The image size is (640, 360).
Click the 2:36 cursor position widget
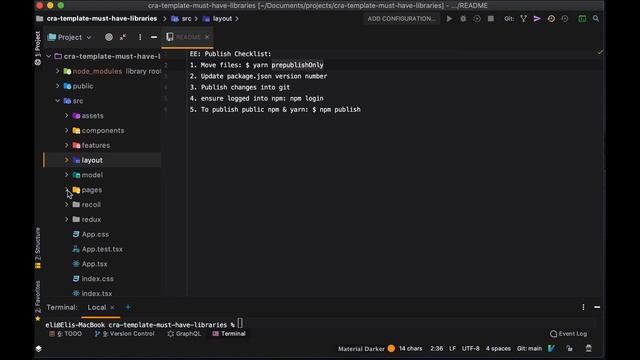(436, 348)
